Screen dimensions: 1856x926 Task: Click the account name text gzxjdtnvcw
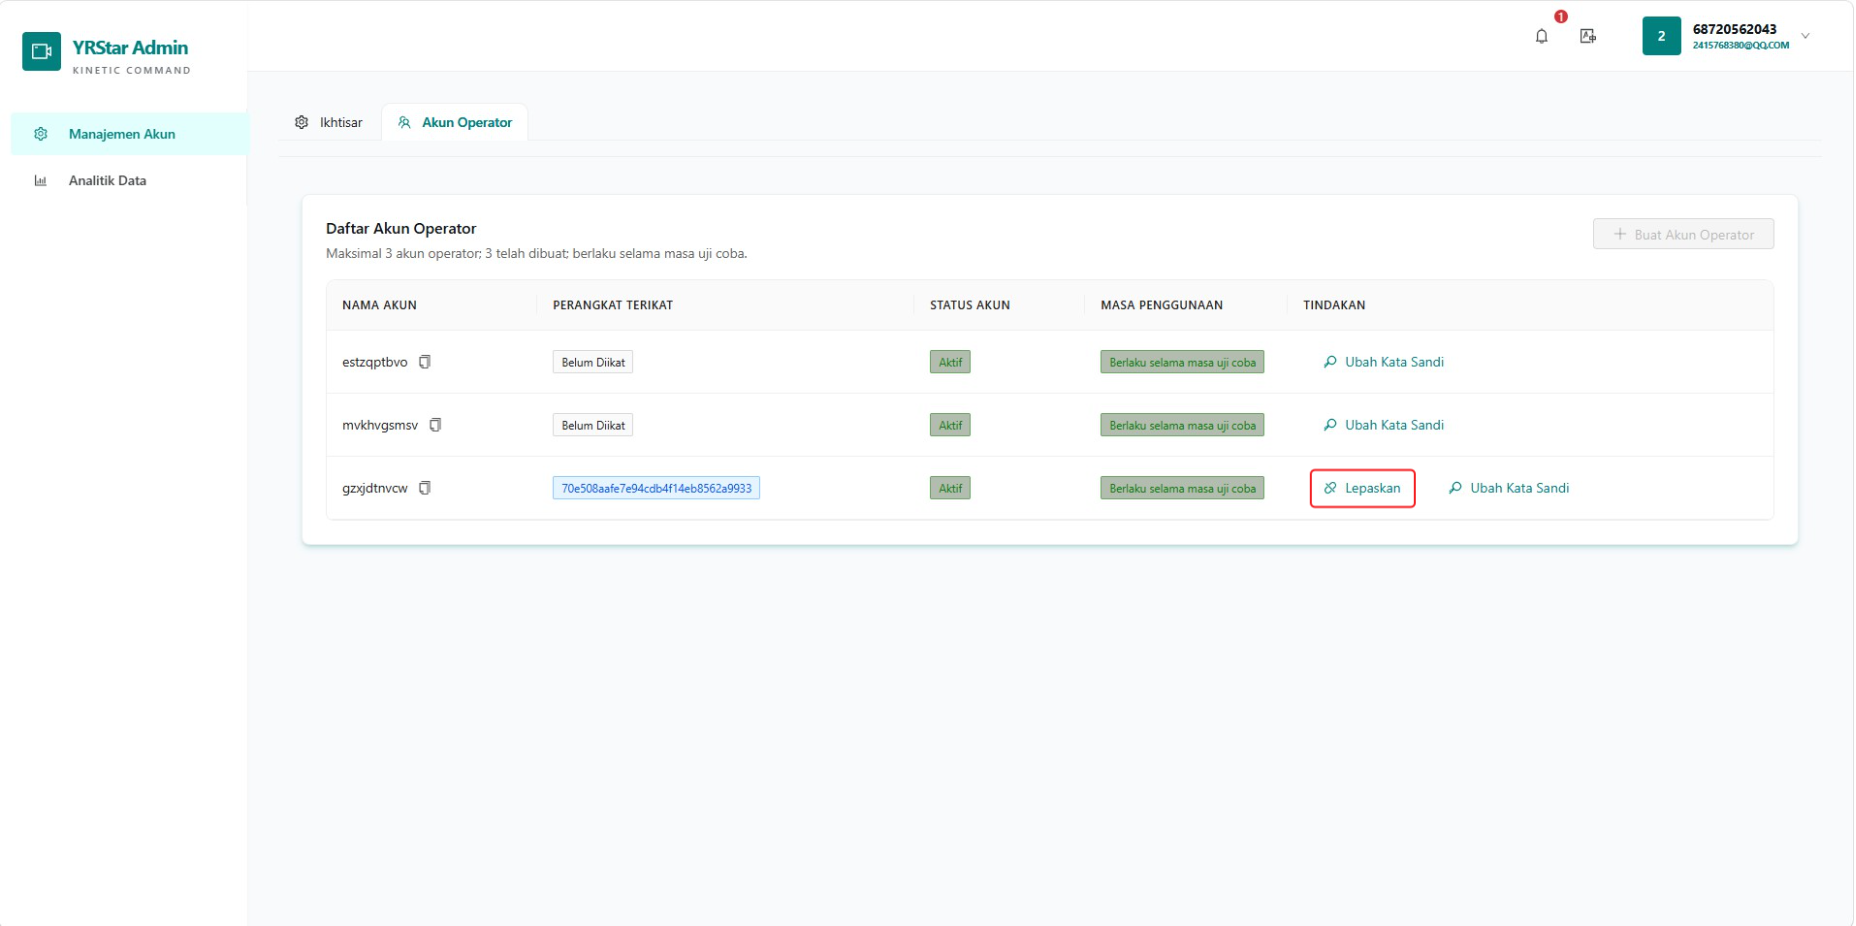coord(375,488)
